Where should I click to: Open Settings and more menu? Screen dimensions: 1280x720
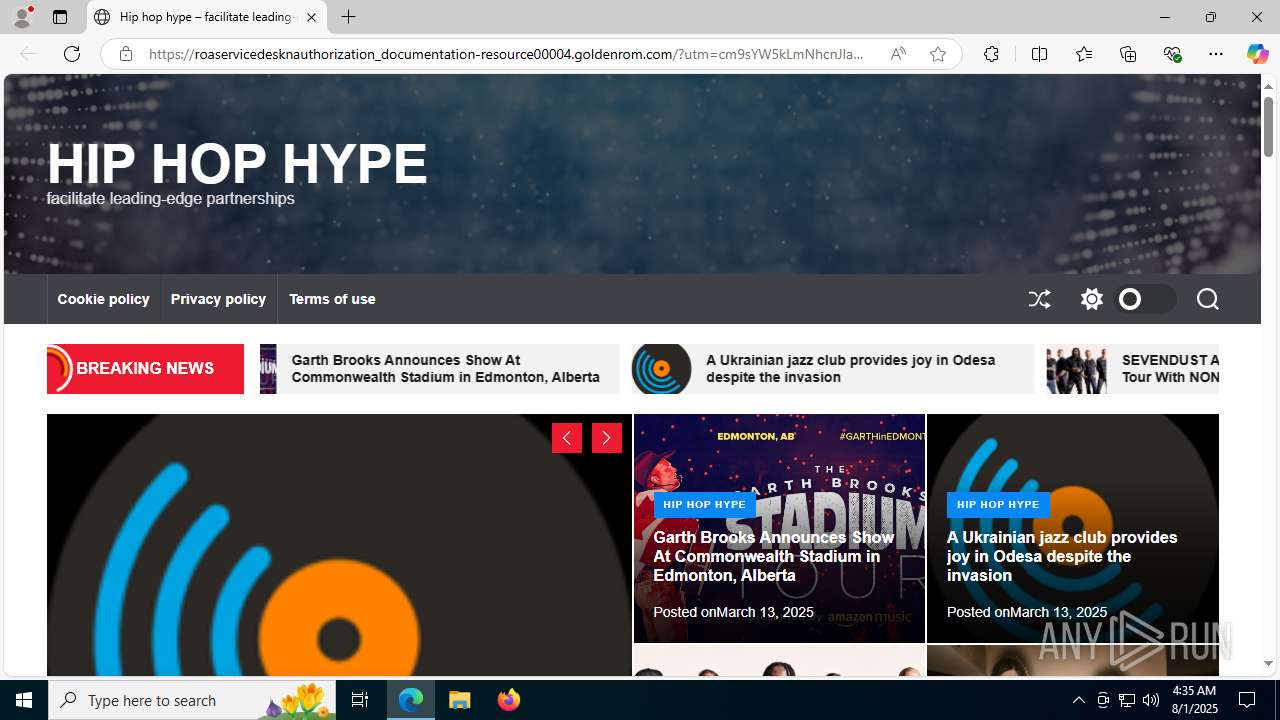[x=1216, y=54]
